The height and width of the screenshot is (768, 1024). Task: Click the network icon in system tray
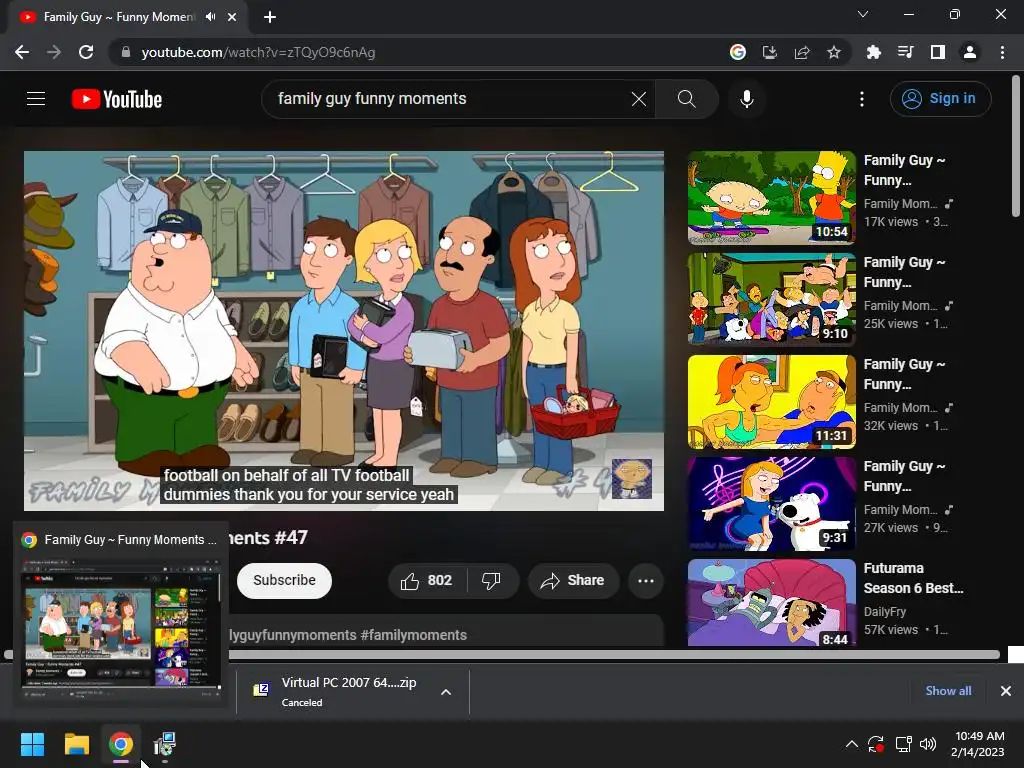(x=903, y=744)
